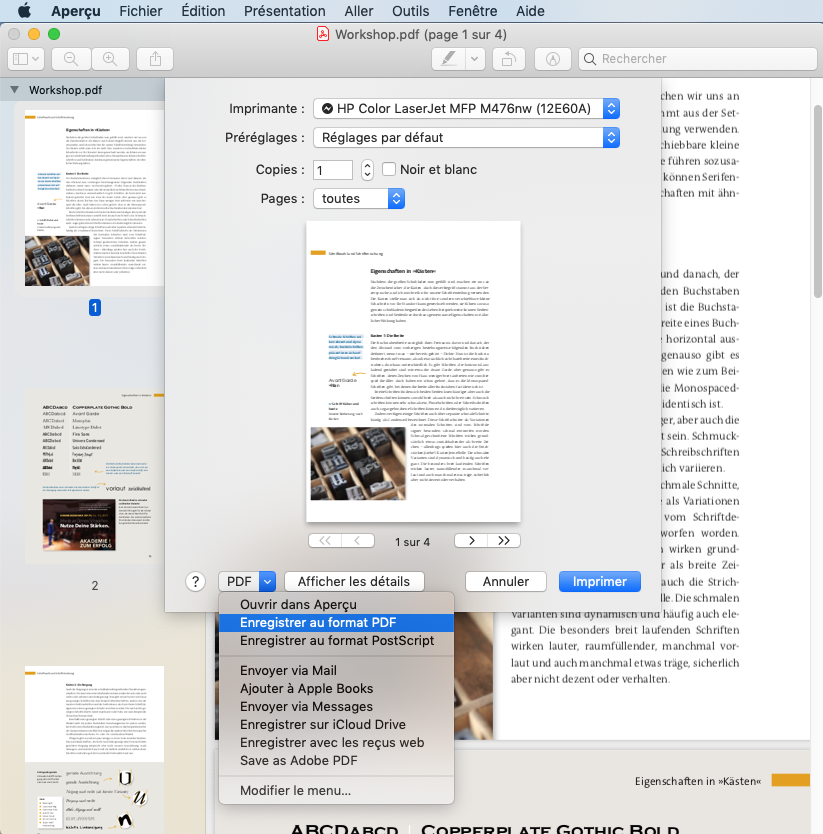Screen dimensions: 823x834
Task: Go to previous preview page
Action: pos(358,541)
